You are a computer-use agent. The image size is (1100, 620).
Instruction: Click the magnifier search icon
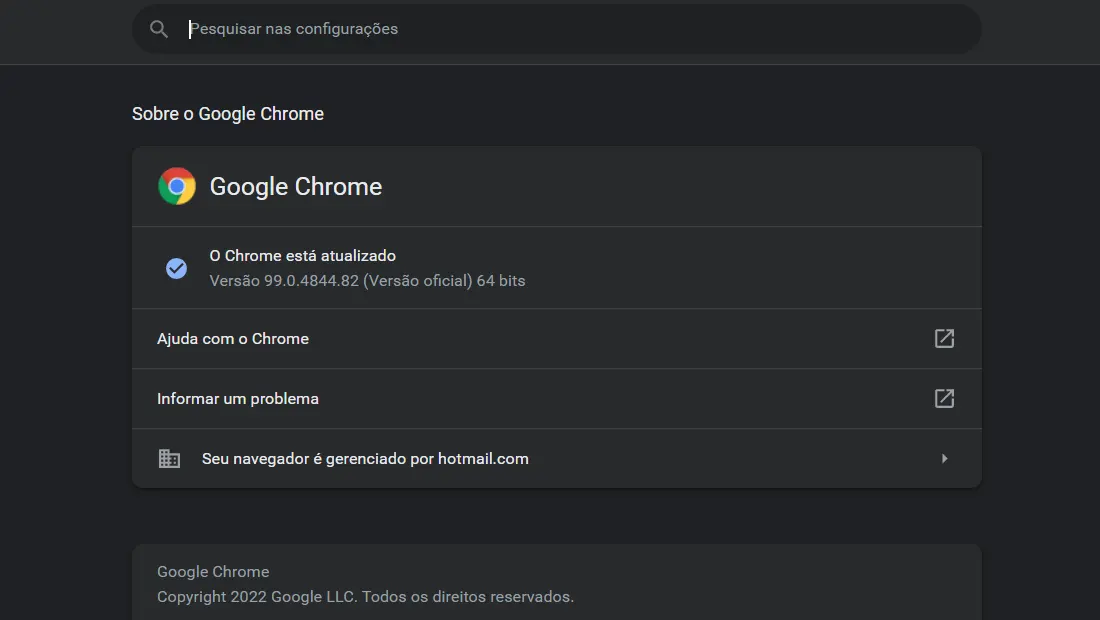159,29
